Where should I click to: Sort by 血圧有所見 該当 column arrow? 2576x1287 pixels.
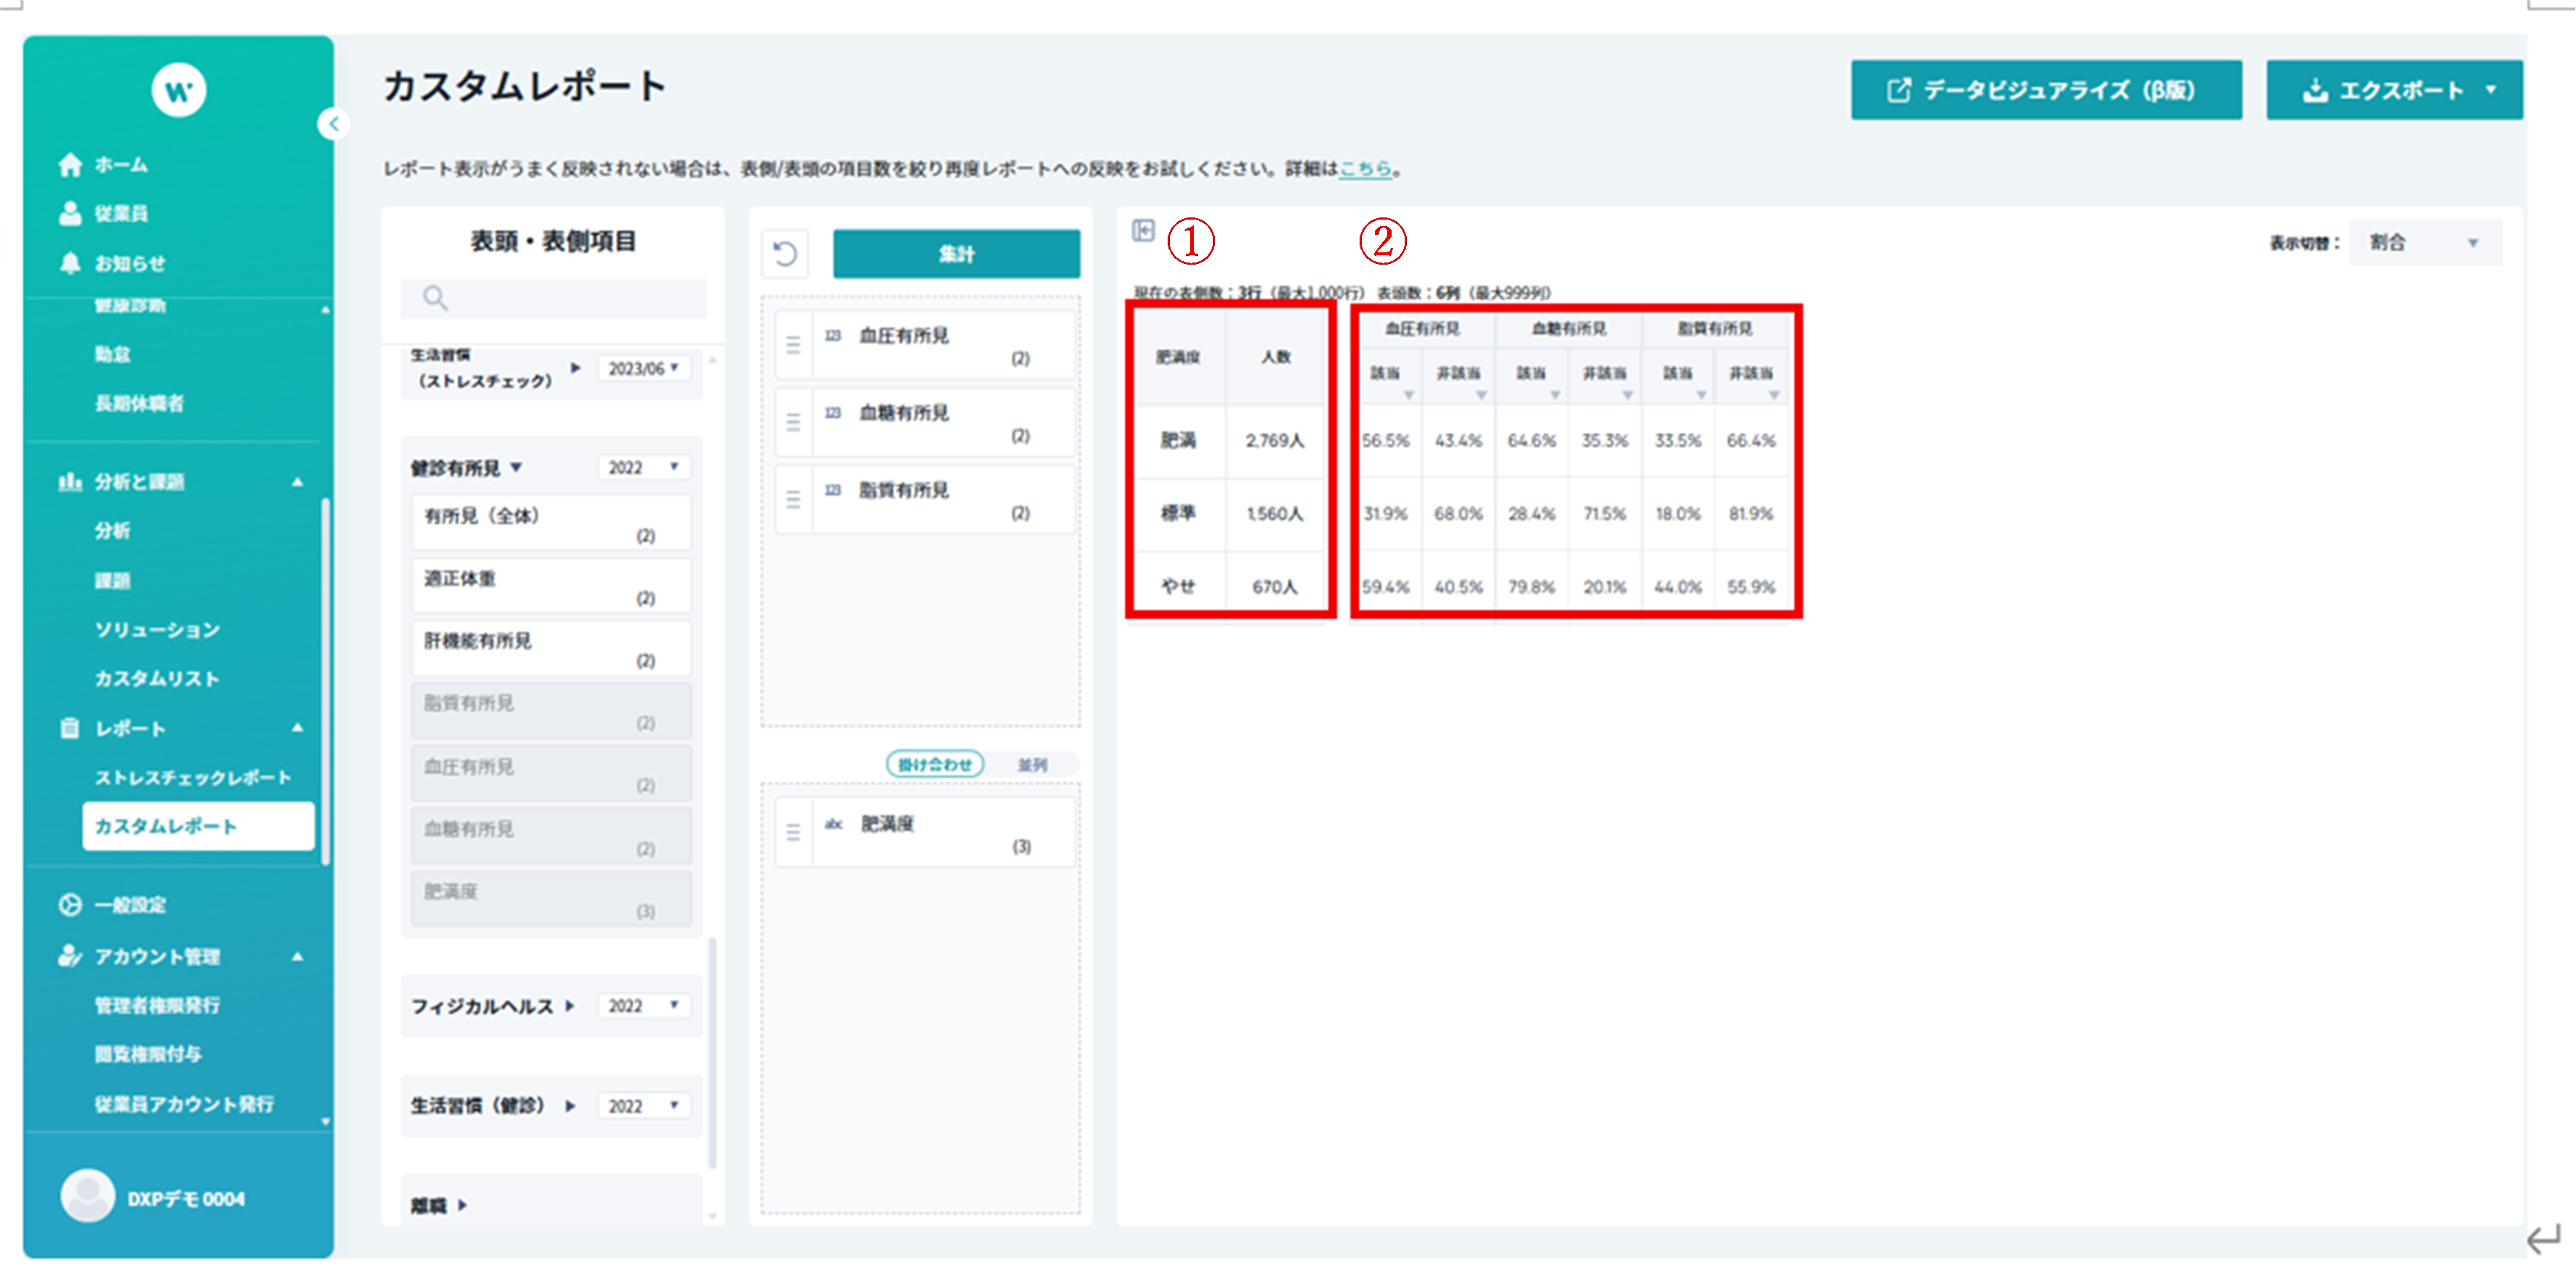coord(1408,395)
